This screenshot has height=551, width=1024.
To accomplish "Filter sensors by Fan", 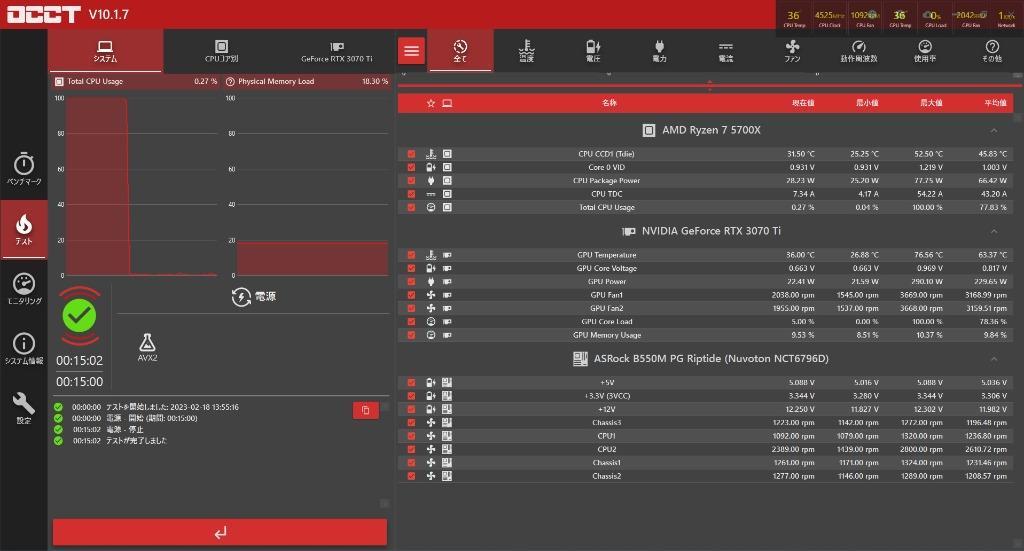I will coord(792,50).
